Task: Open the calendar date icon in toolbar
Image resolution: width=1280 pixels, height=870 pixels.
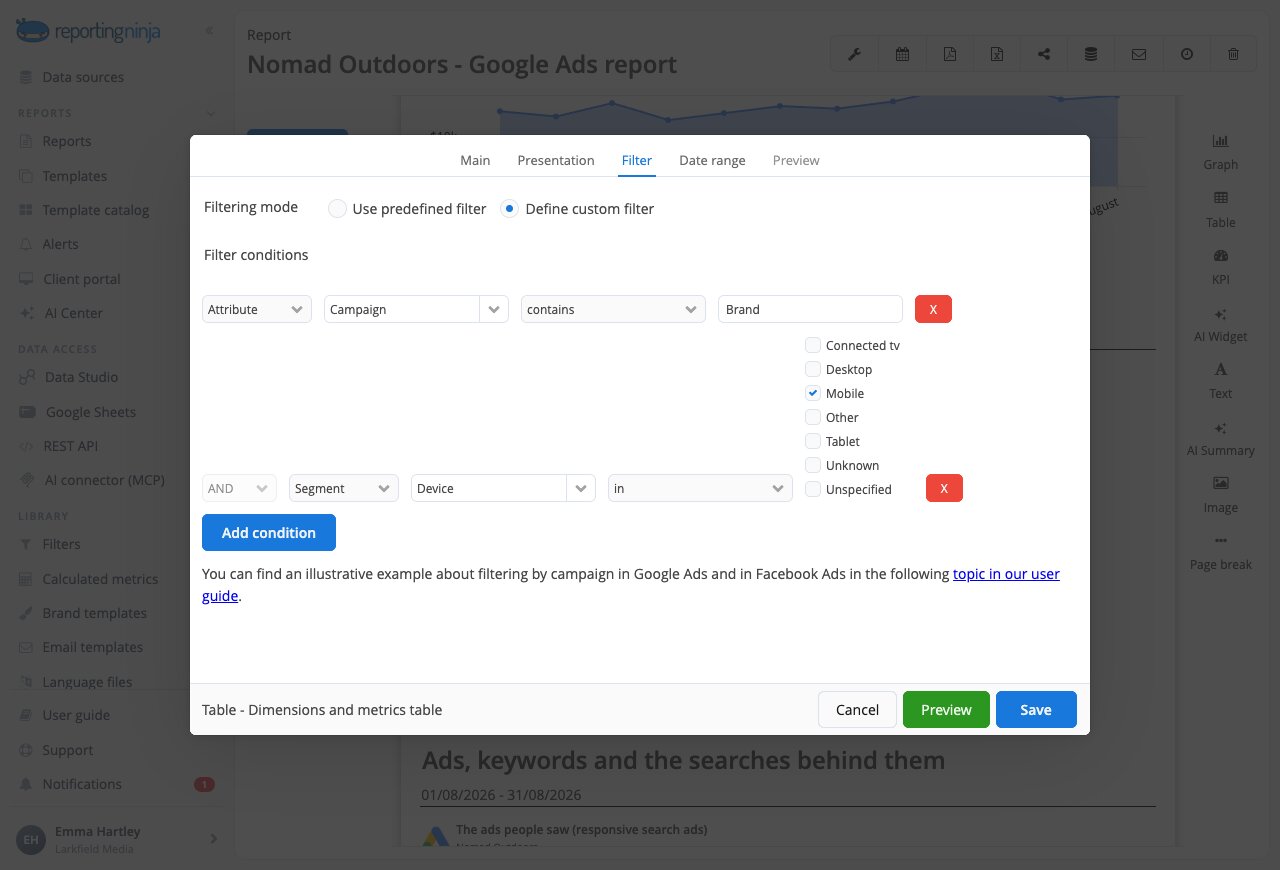Action: coord(902,54)
